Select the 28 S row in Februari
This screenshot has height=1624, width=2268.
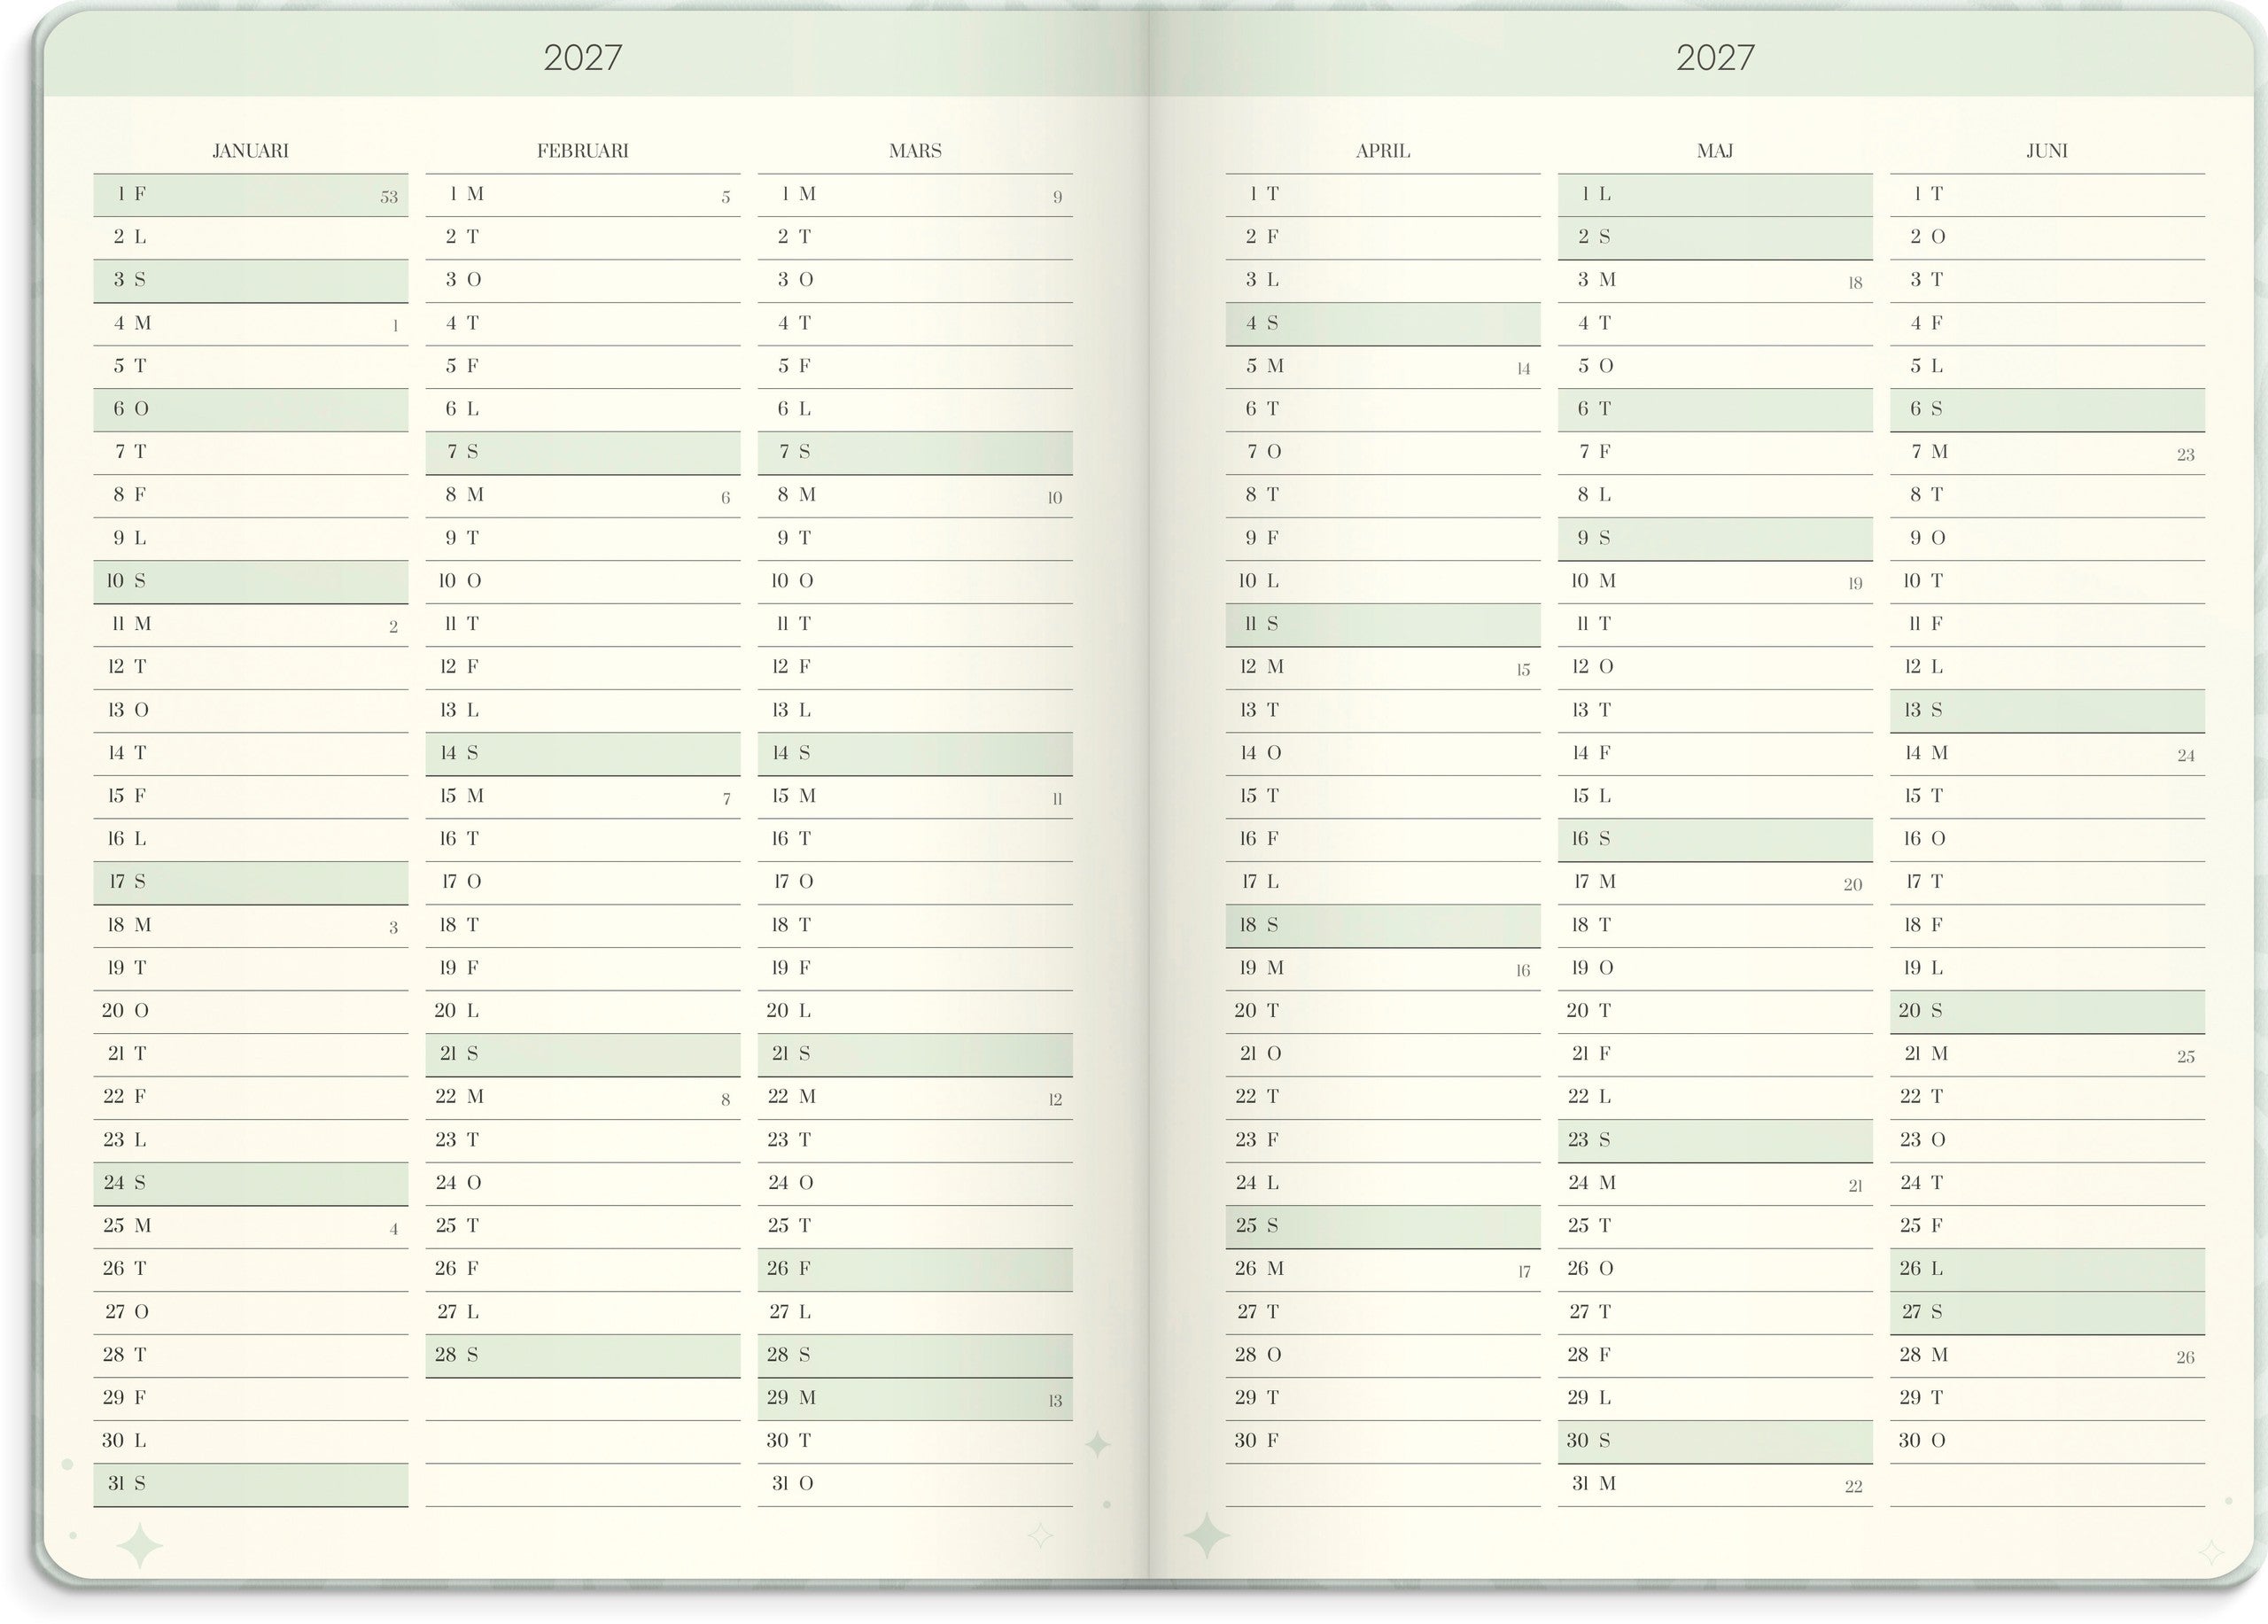[583, 1356]
